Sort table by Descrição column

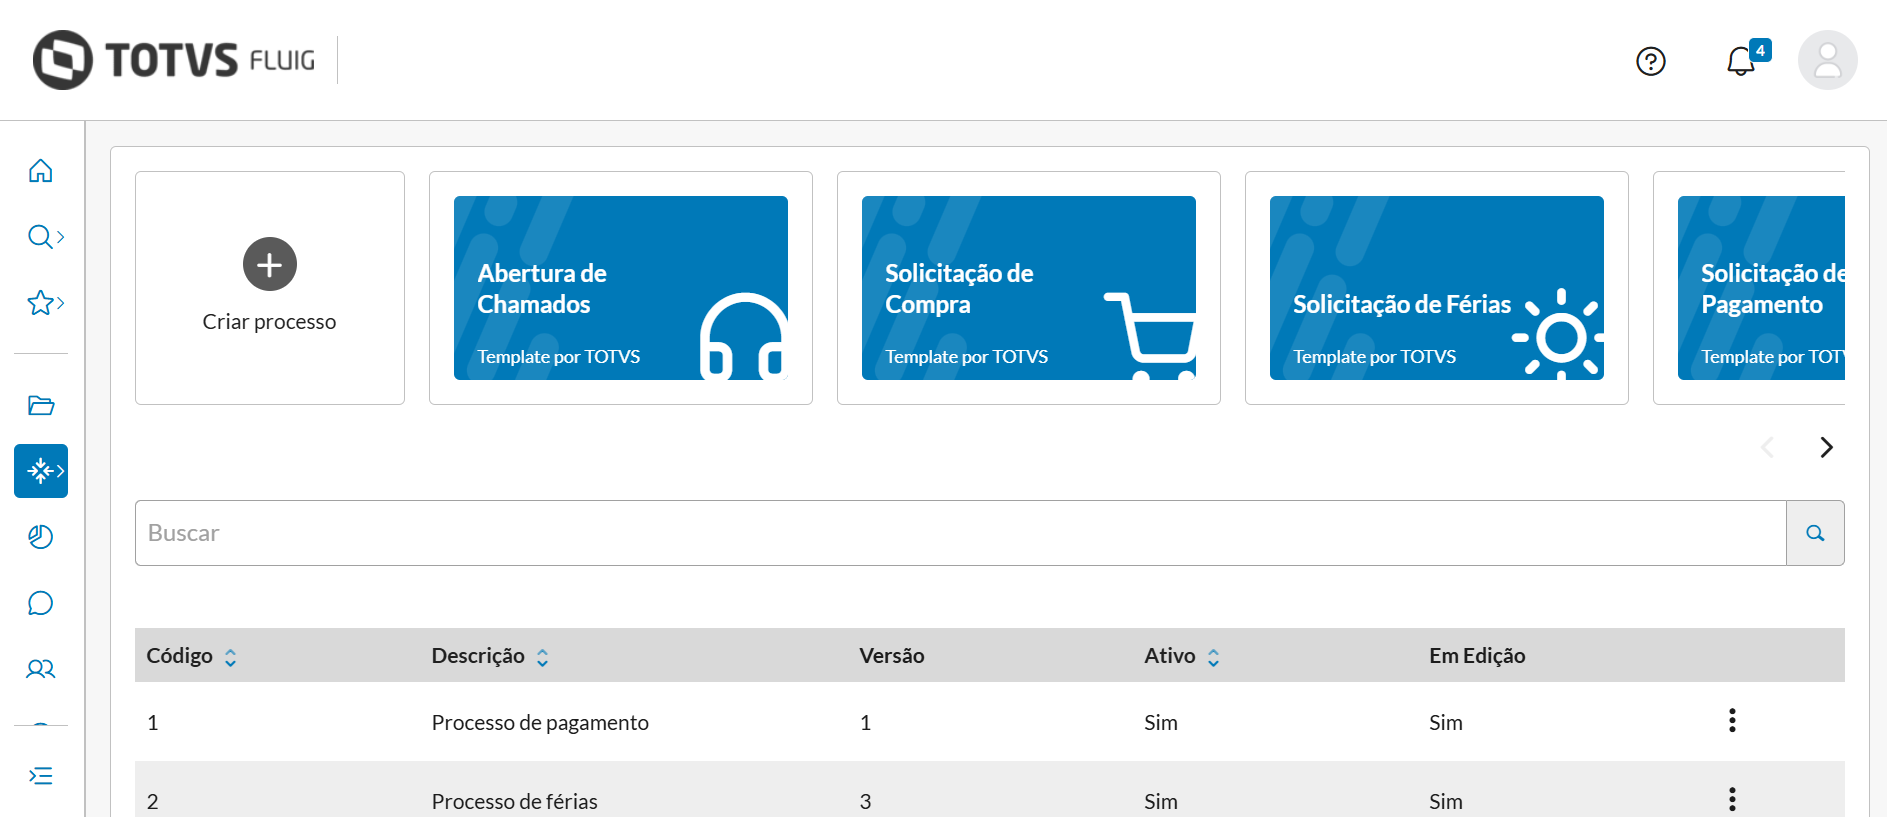[x=542, y=657]
